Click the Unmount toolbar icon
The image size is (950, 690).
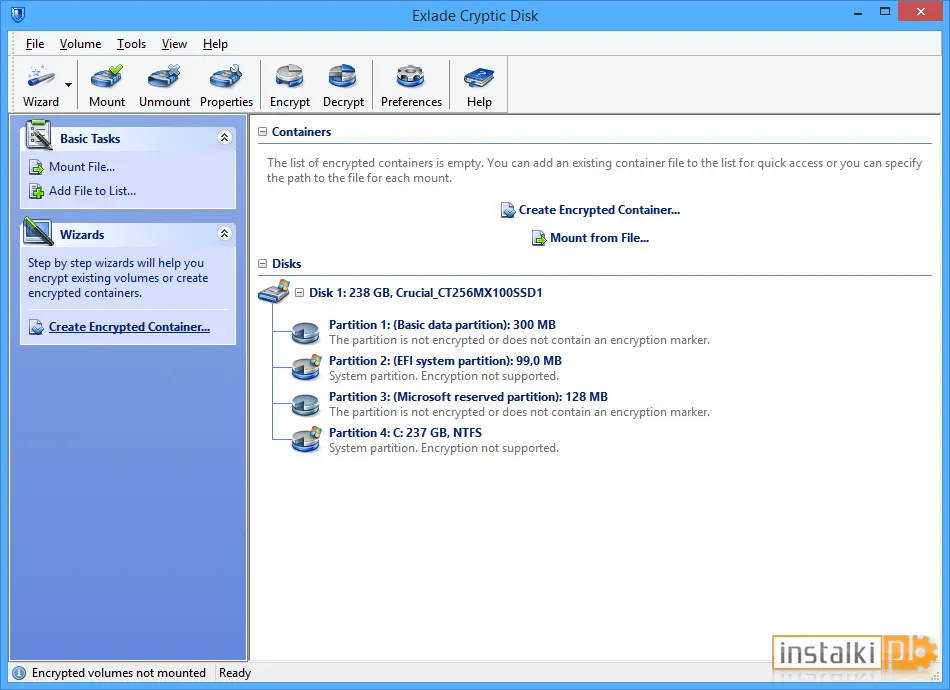pyautogui.click(x=164, y=85)
